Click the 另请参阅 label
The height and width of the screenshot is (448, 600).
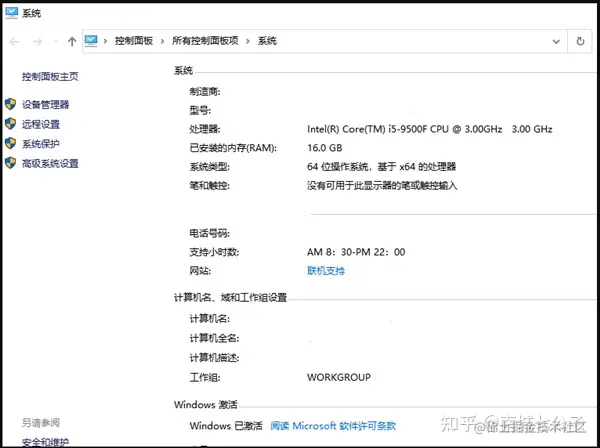41,423
